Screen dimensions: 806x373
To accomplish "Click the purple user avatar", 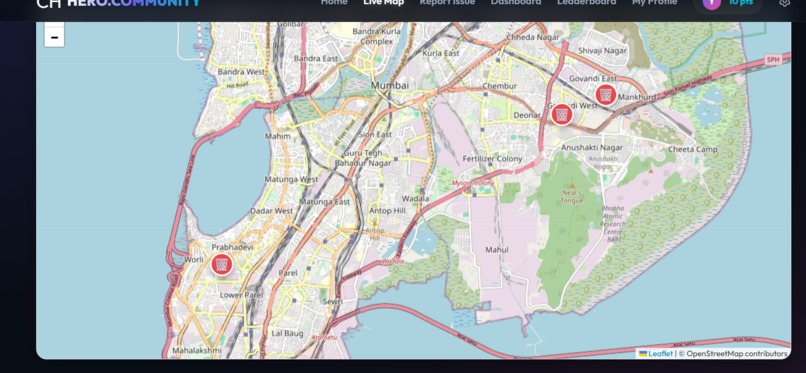I will click(711, 2).
